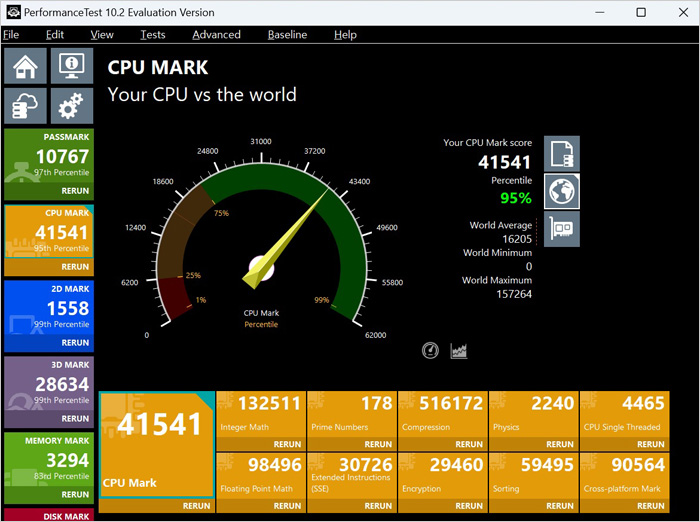Select the DISK MARK tile
This screenshot has height=522, width=700.
click(x=49, y=515)
